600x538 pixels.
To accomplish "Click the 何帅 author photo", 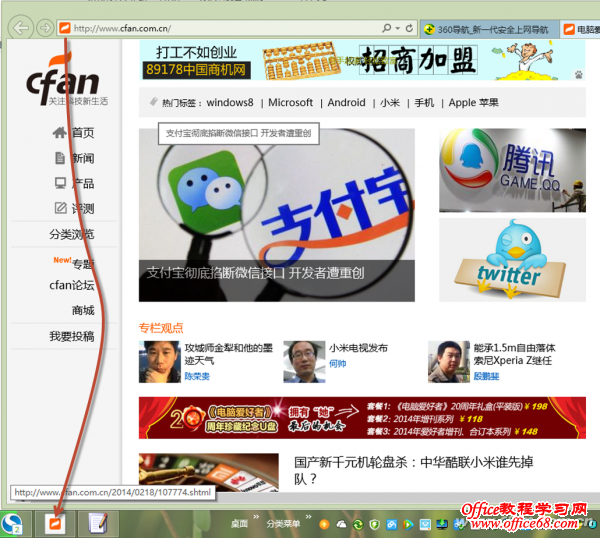I will point(304,362).
